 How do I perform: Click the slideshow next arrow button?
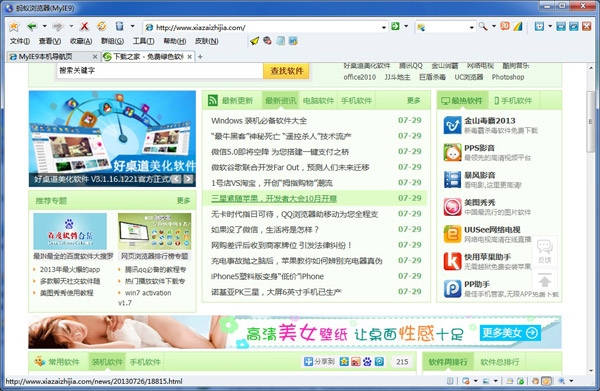pos(188,179)
